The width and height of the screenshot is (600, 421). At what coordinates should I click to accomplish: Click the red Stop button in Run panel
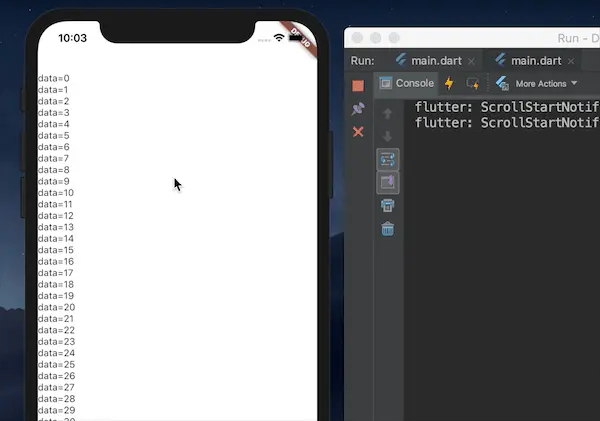(358, 86)
